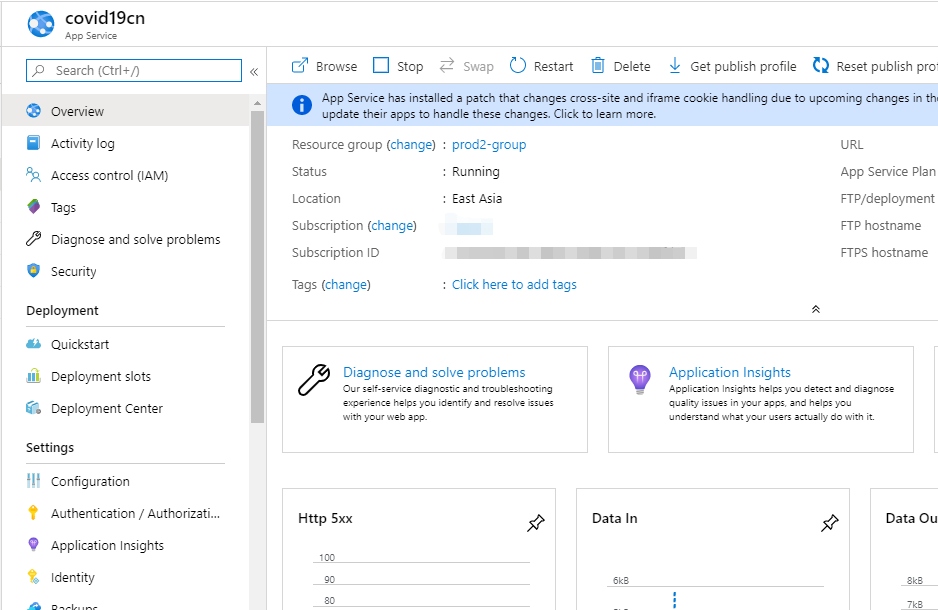The image size is (938, 610).
Task: Click the wrench icon beside Diagnose and solve problems in sidebar
Action: click(34, 239)
